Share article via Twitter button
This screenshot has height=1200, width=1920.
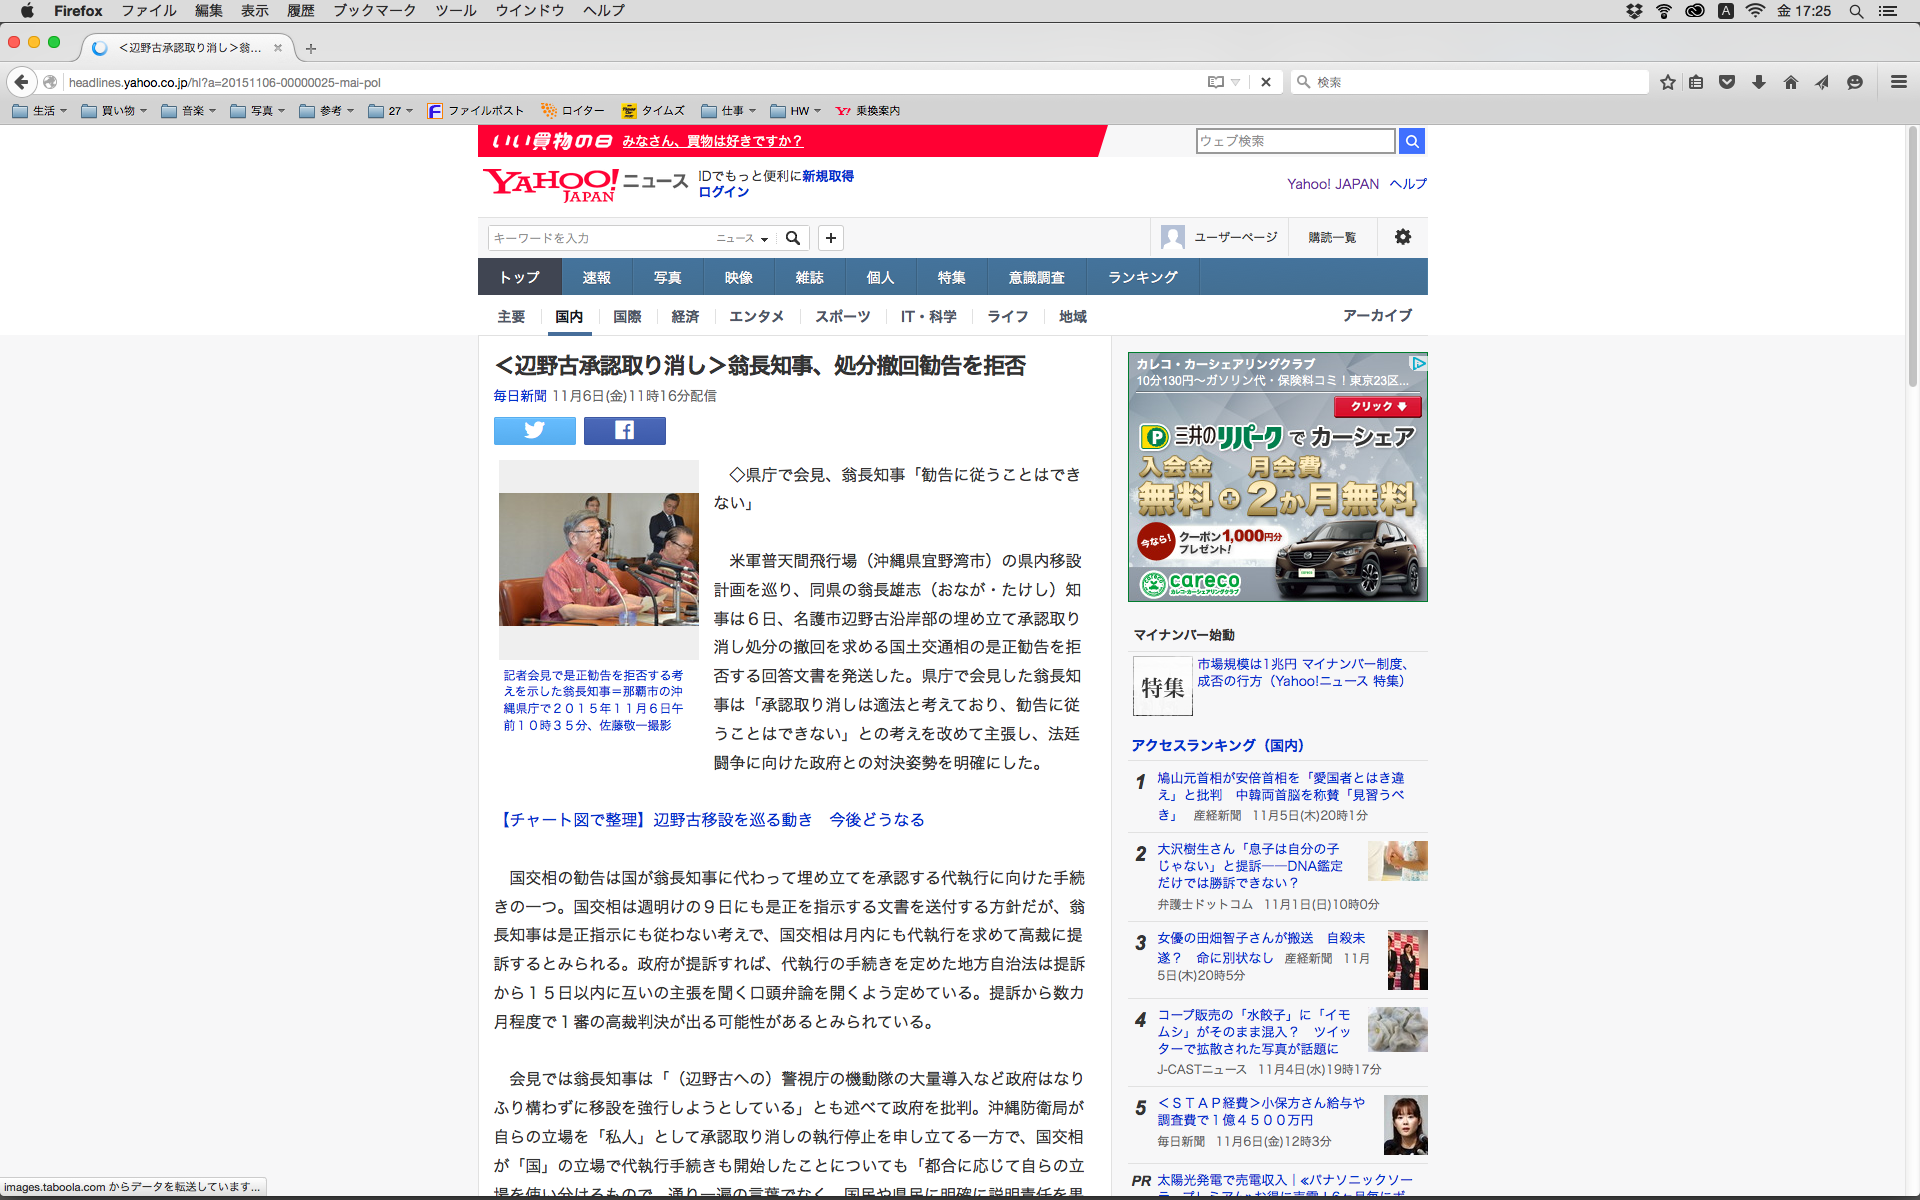coord(534,431)
